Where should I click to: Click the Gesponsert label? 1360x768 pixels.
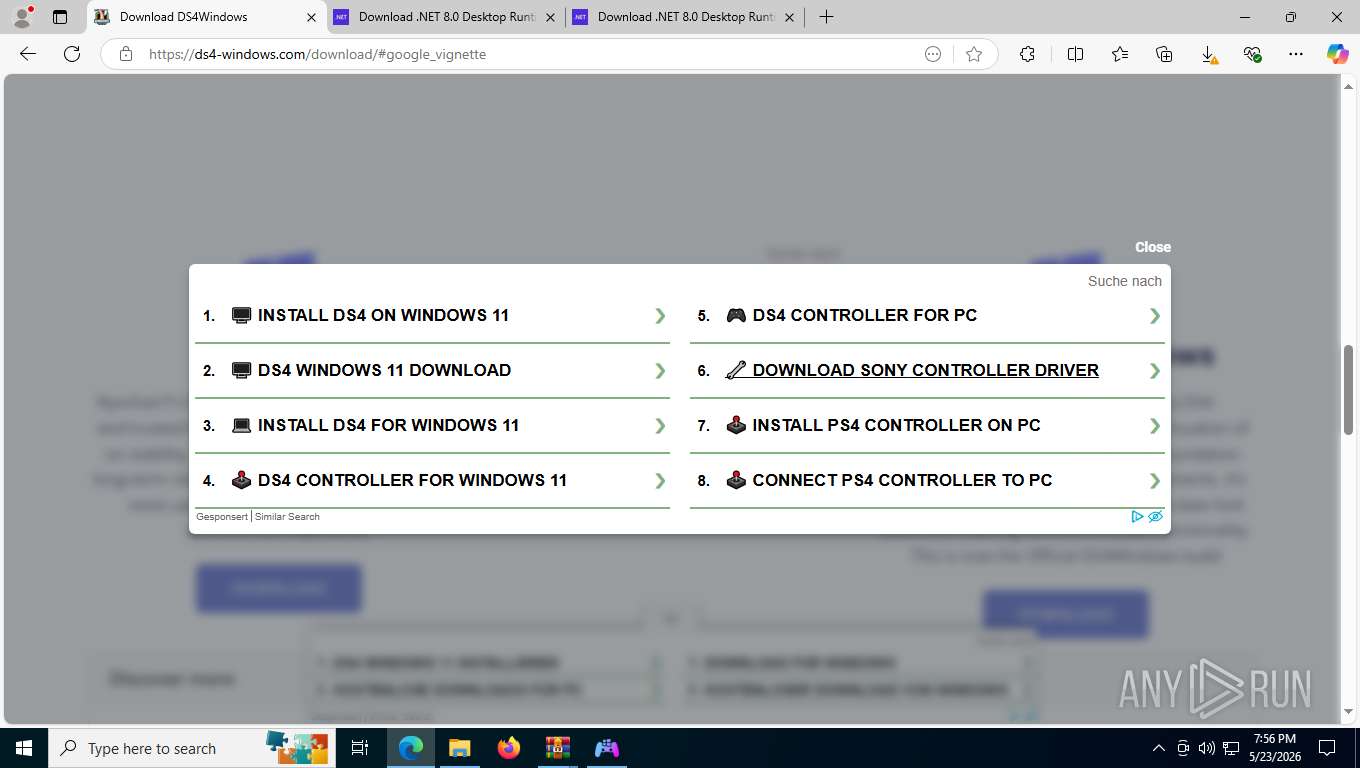point(222,517)
